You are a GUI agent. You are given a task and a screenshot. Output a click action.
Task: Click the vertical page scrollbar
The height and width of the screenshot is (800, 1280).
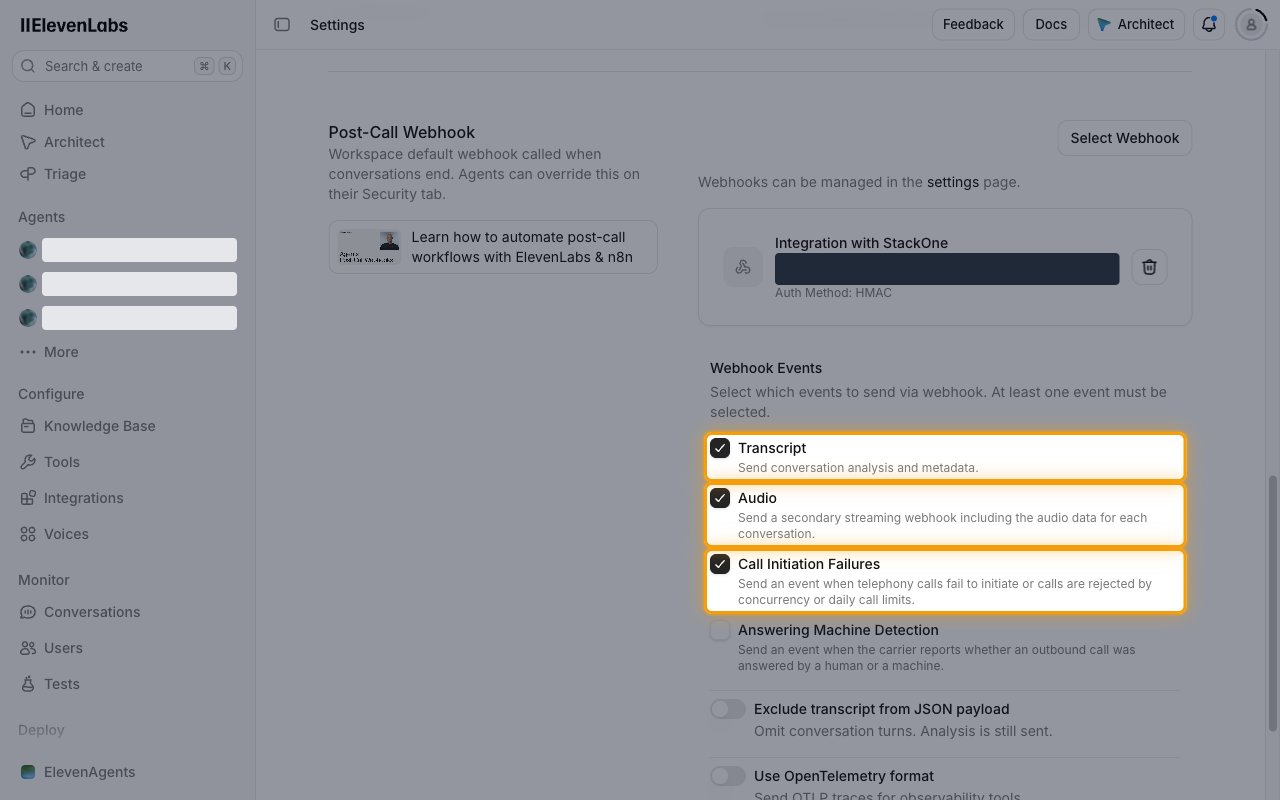tap(1273, 603)
